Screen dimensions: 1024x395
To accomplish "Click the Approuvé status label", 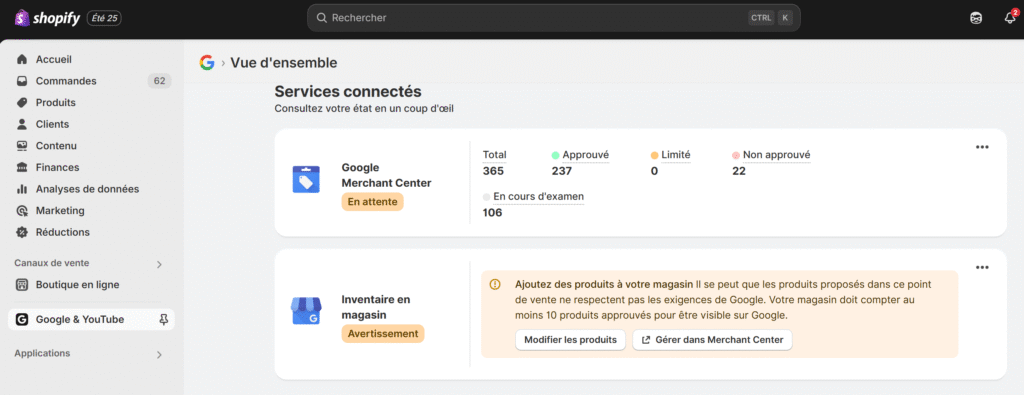I will point(585,155).
